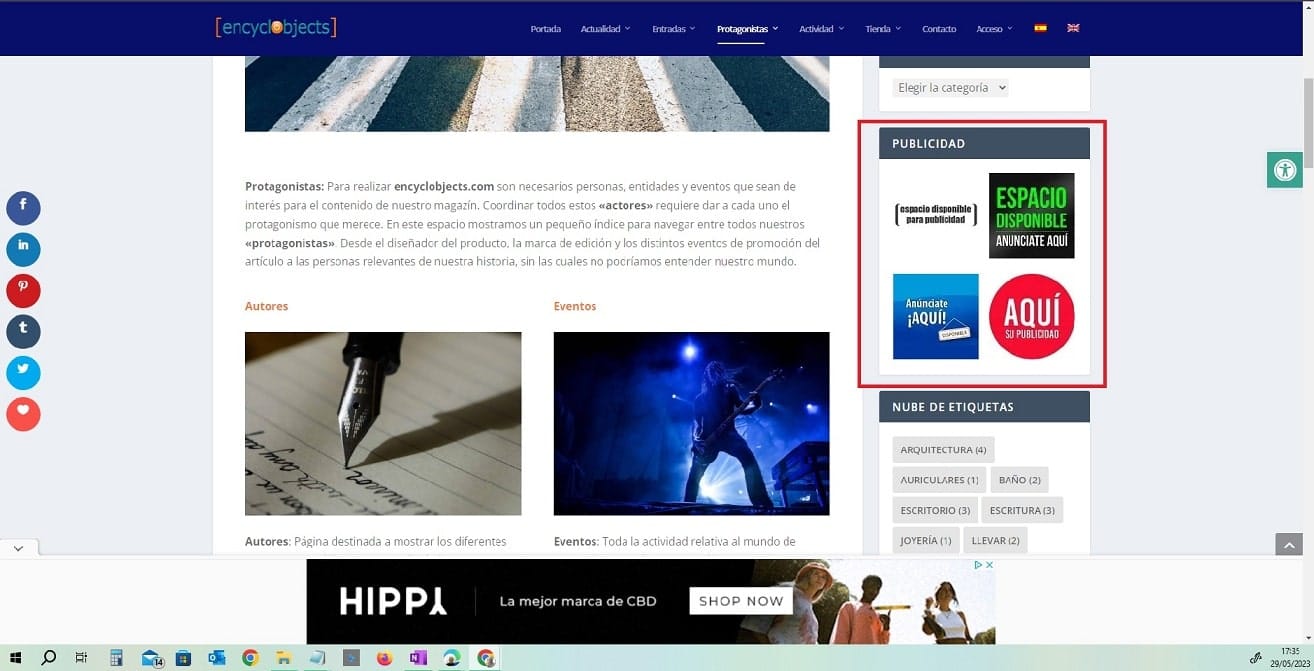Switch site language with Spanish flag

(1040, 28)
